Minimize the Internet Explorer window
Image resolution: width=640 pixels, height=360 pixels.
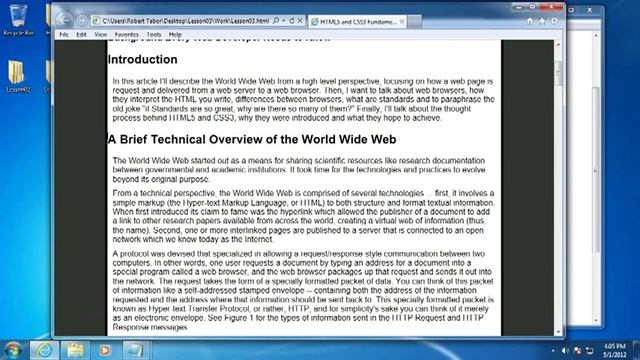coord(519,7)
